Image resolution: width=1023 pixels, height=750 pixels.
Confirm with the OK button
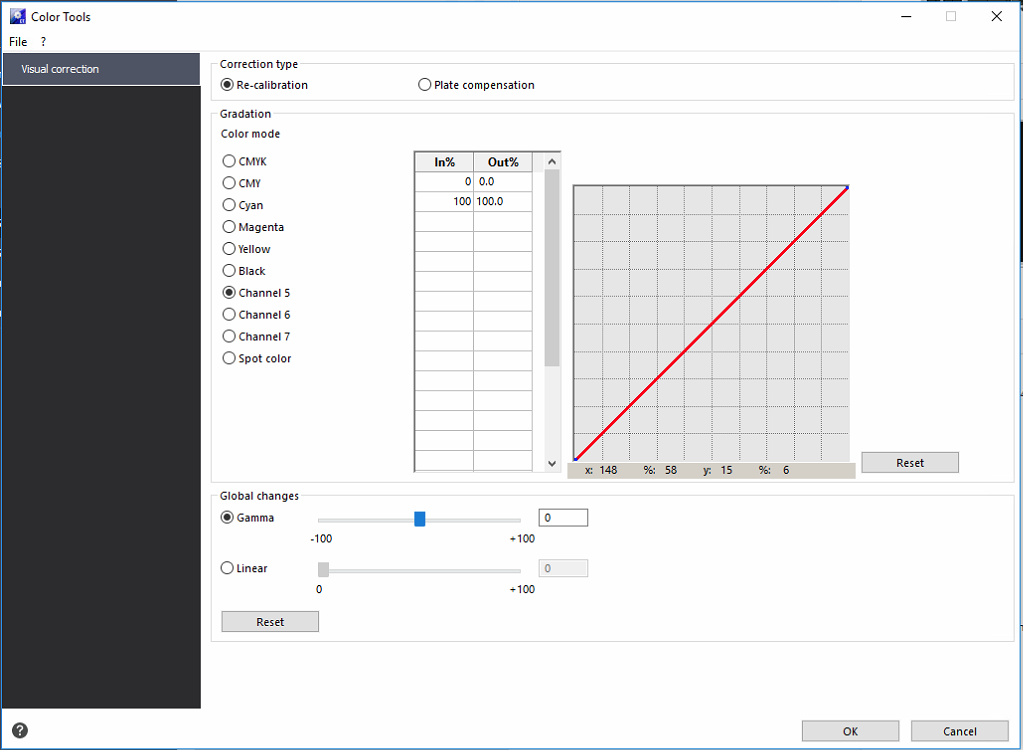pos(850,731)
